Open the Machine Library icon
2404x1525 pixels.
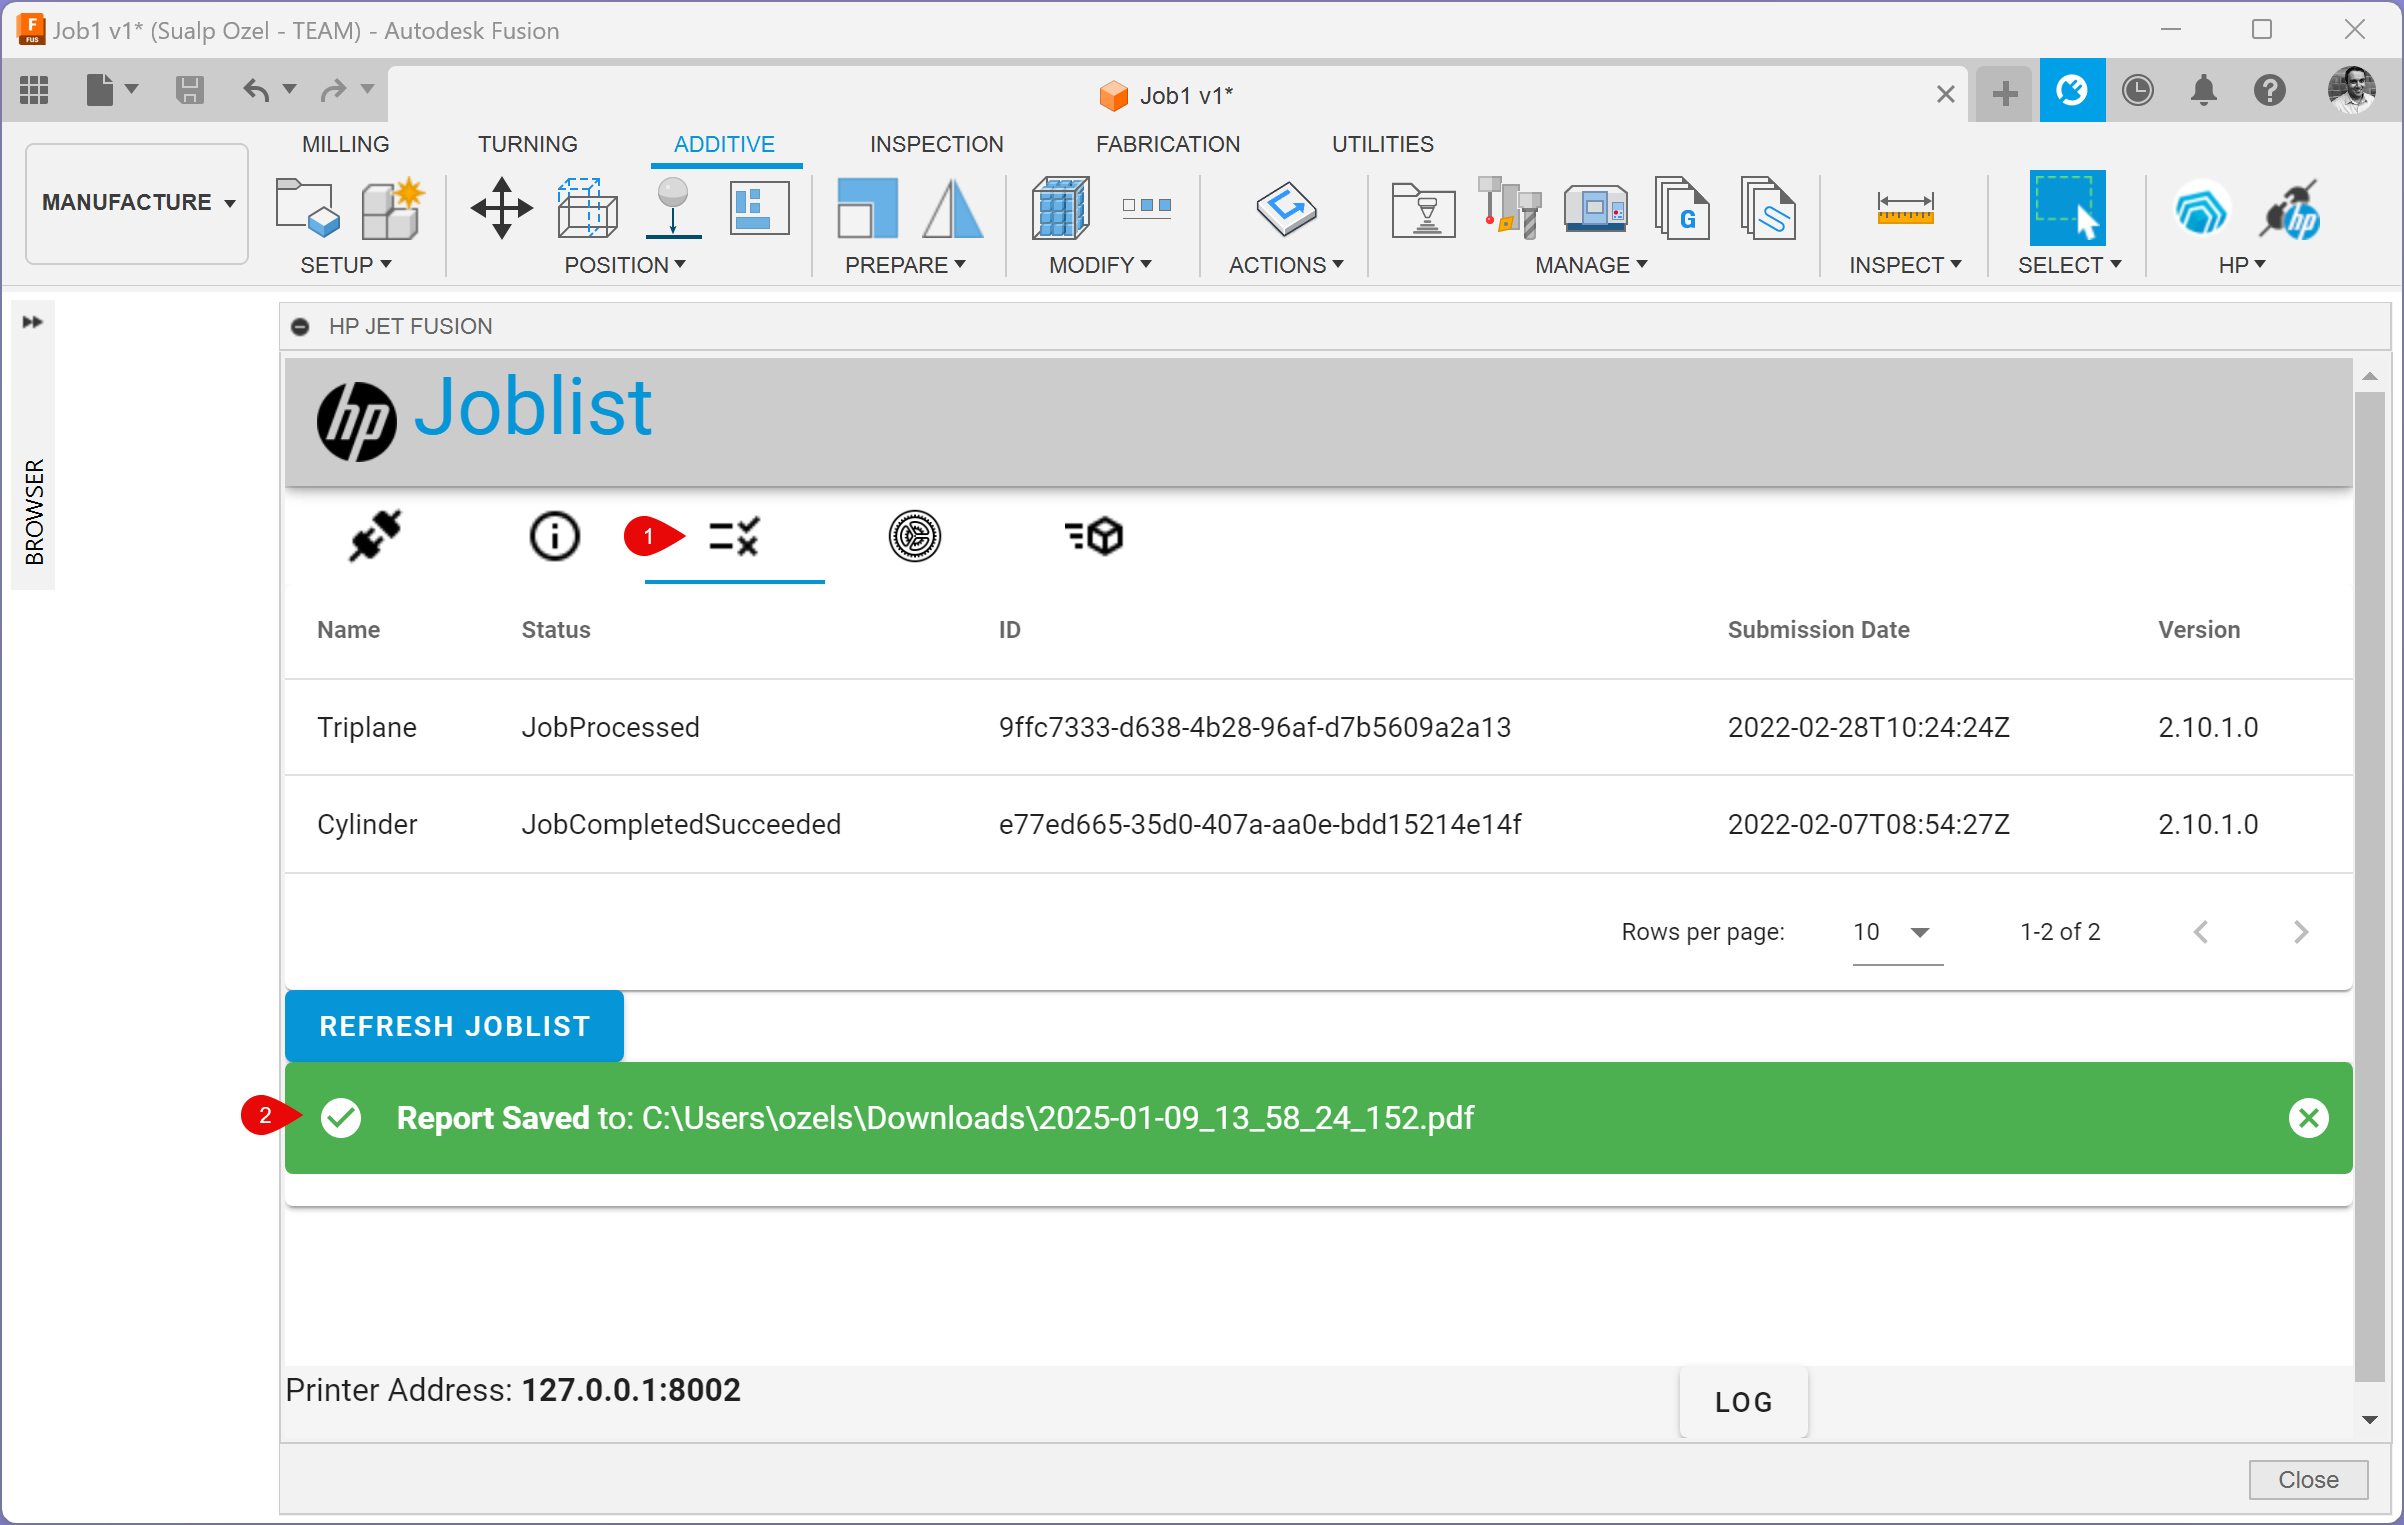pyautogui.click(x=1595, y=209)
